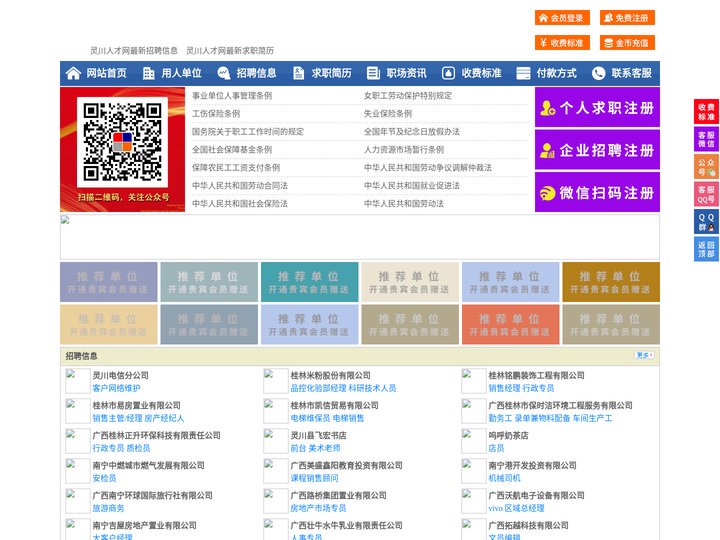The width and height of the screenshot is (720, 540).
Task: Click the 免费注册 button
Action: [x=627, y=18]
